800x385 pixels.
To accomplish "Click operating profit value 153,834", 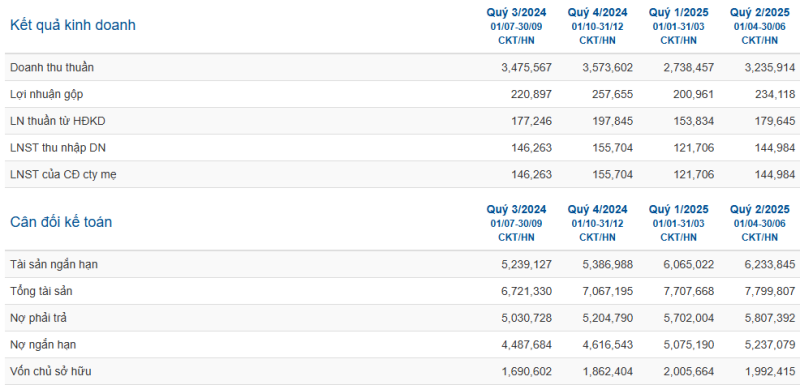I will coord(693,121).
